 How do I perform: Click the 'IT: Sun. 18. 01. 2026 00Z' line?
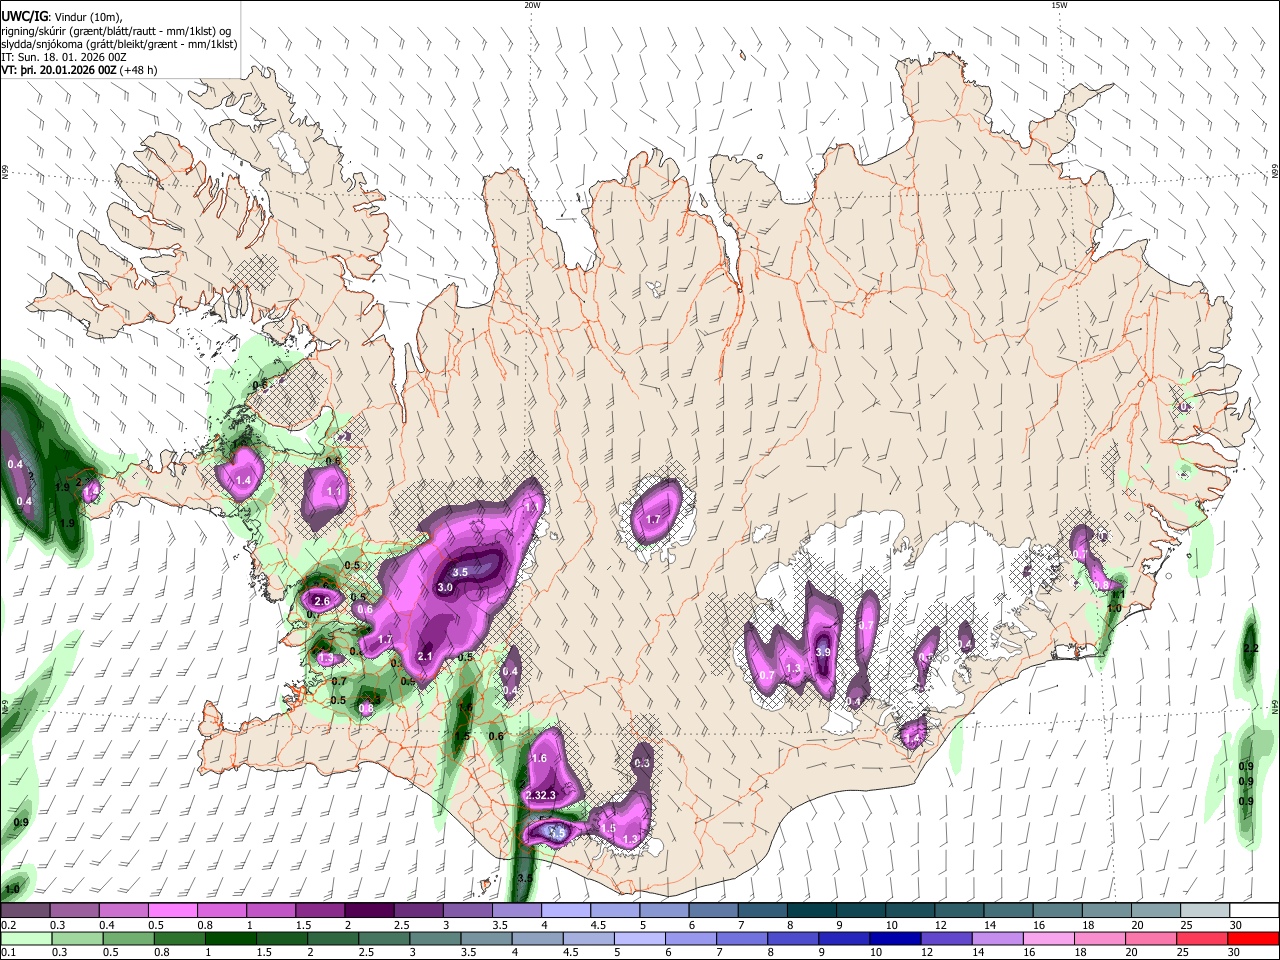(63, 57)
